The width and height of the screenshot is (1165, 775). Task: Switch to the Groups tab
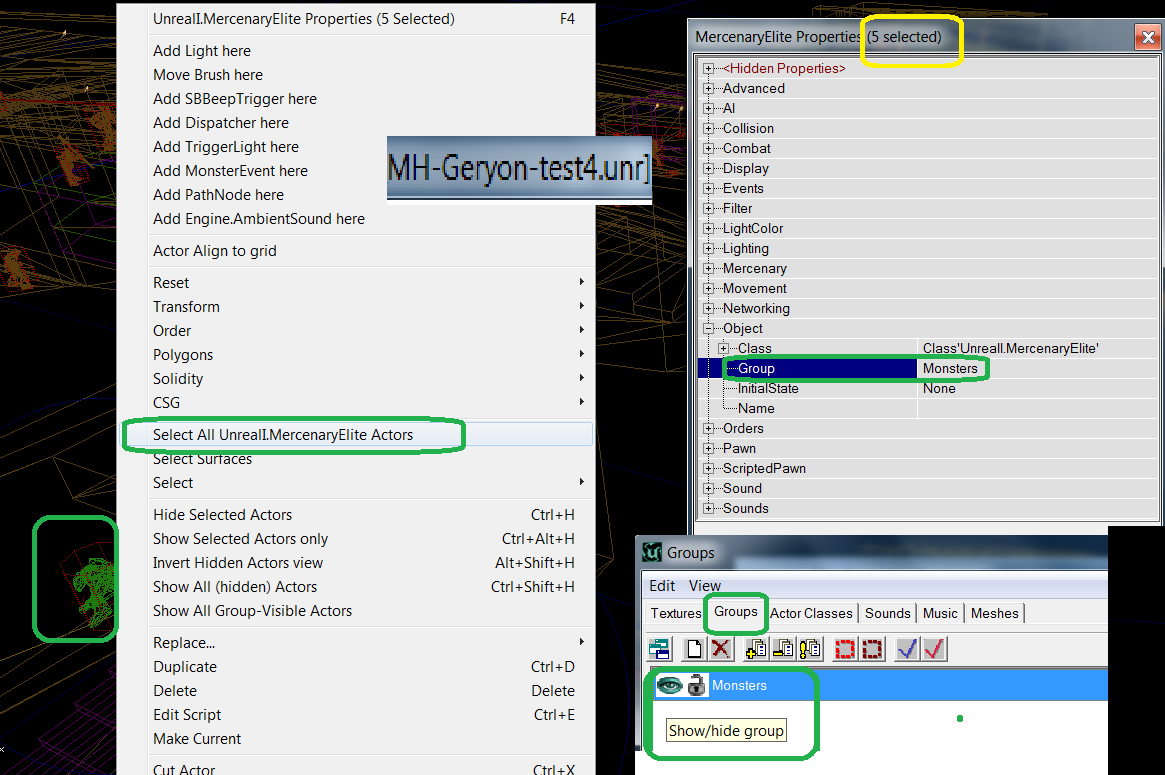pos(736,612)
